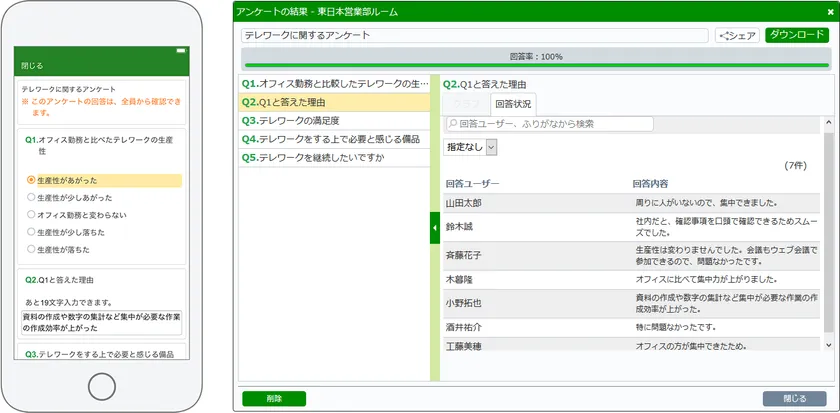This screenshot has height=413, width=840.
Task: Select radio option 生産性があがった
Action: pos(31,181)
